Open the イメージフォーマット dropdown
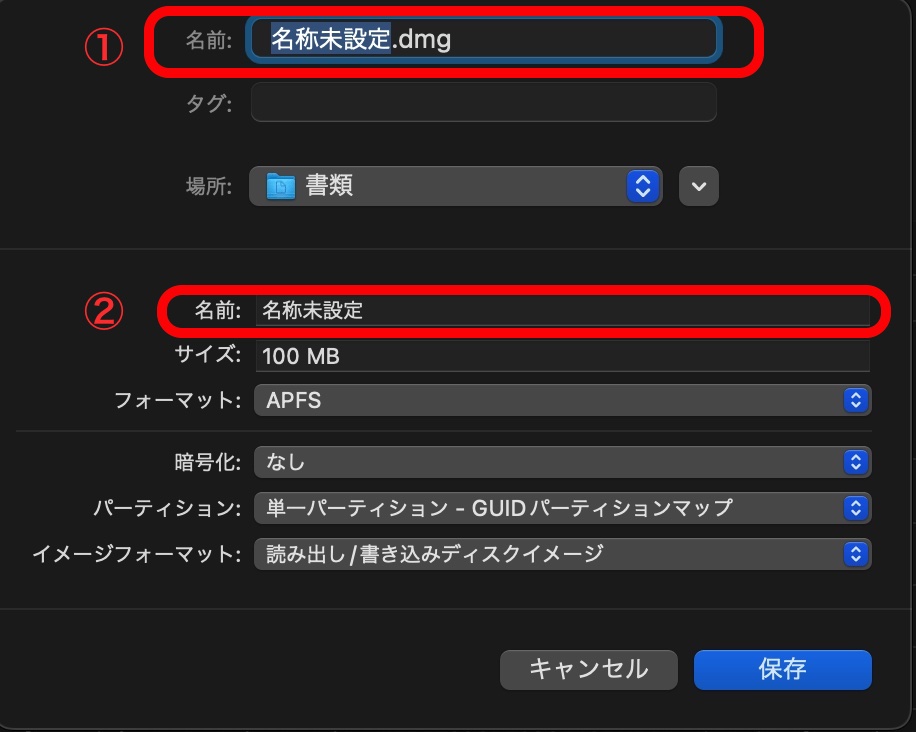Image resolution: width=916 pixels, height=732 pixels. tap(563, 554)
